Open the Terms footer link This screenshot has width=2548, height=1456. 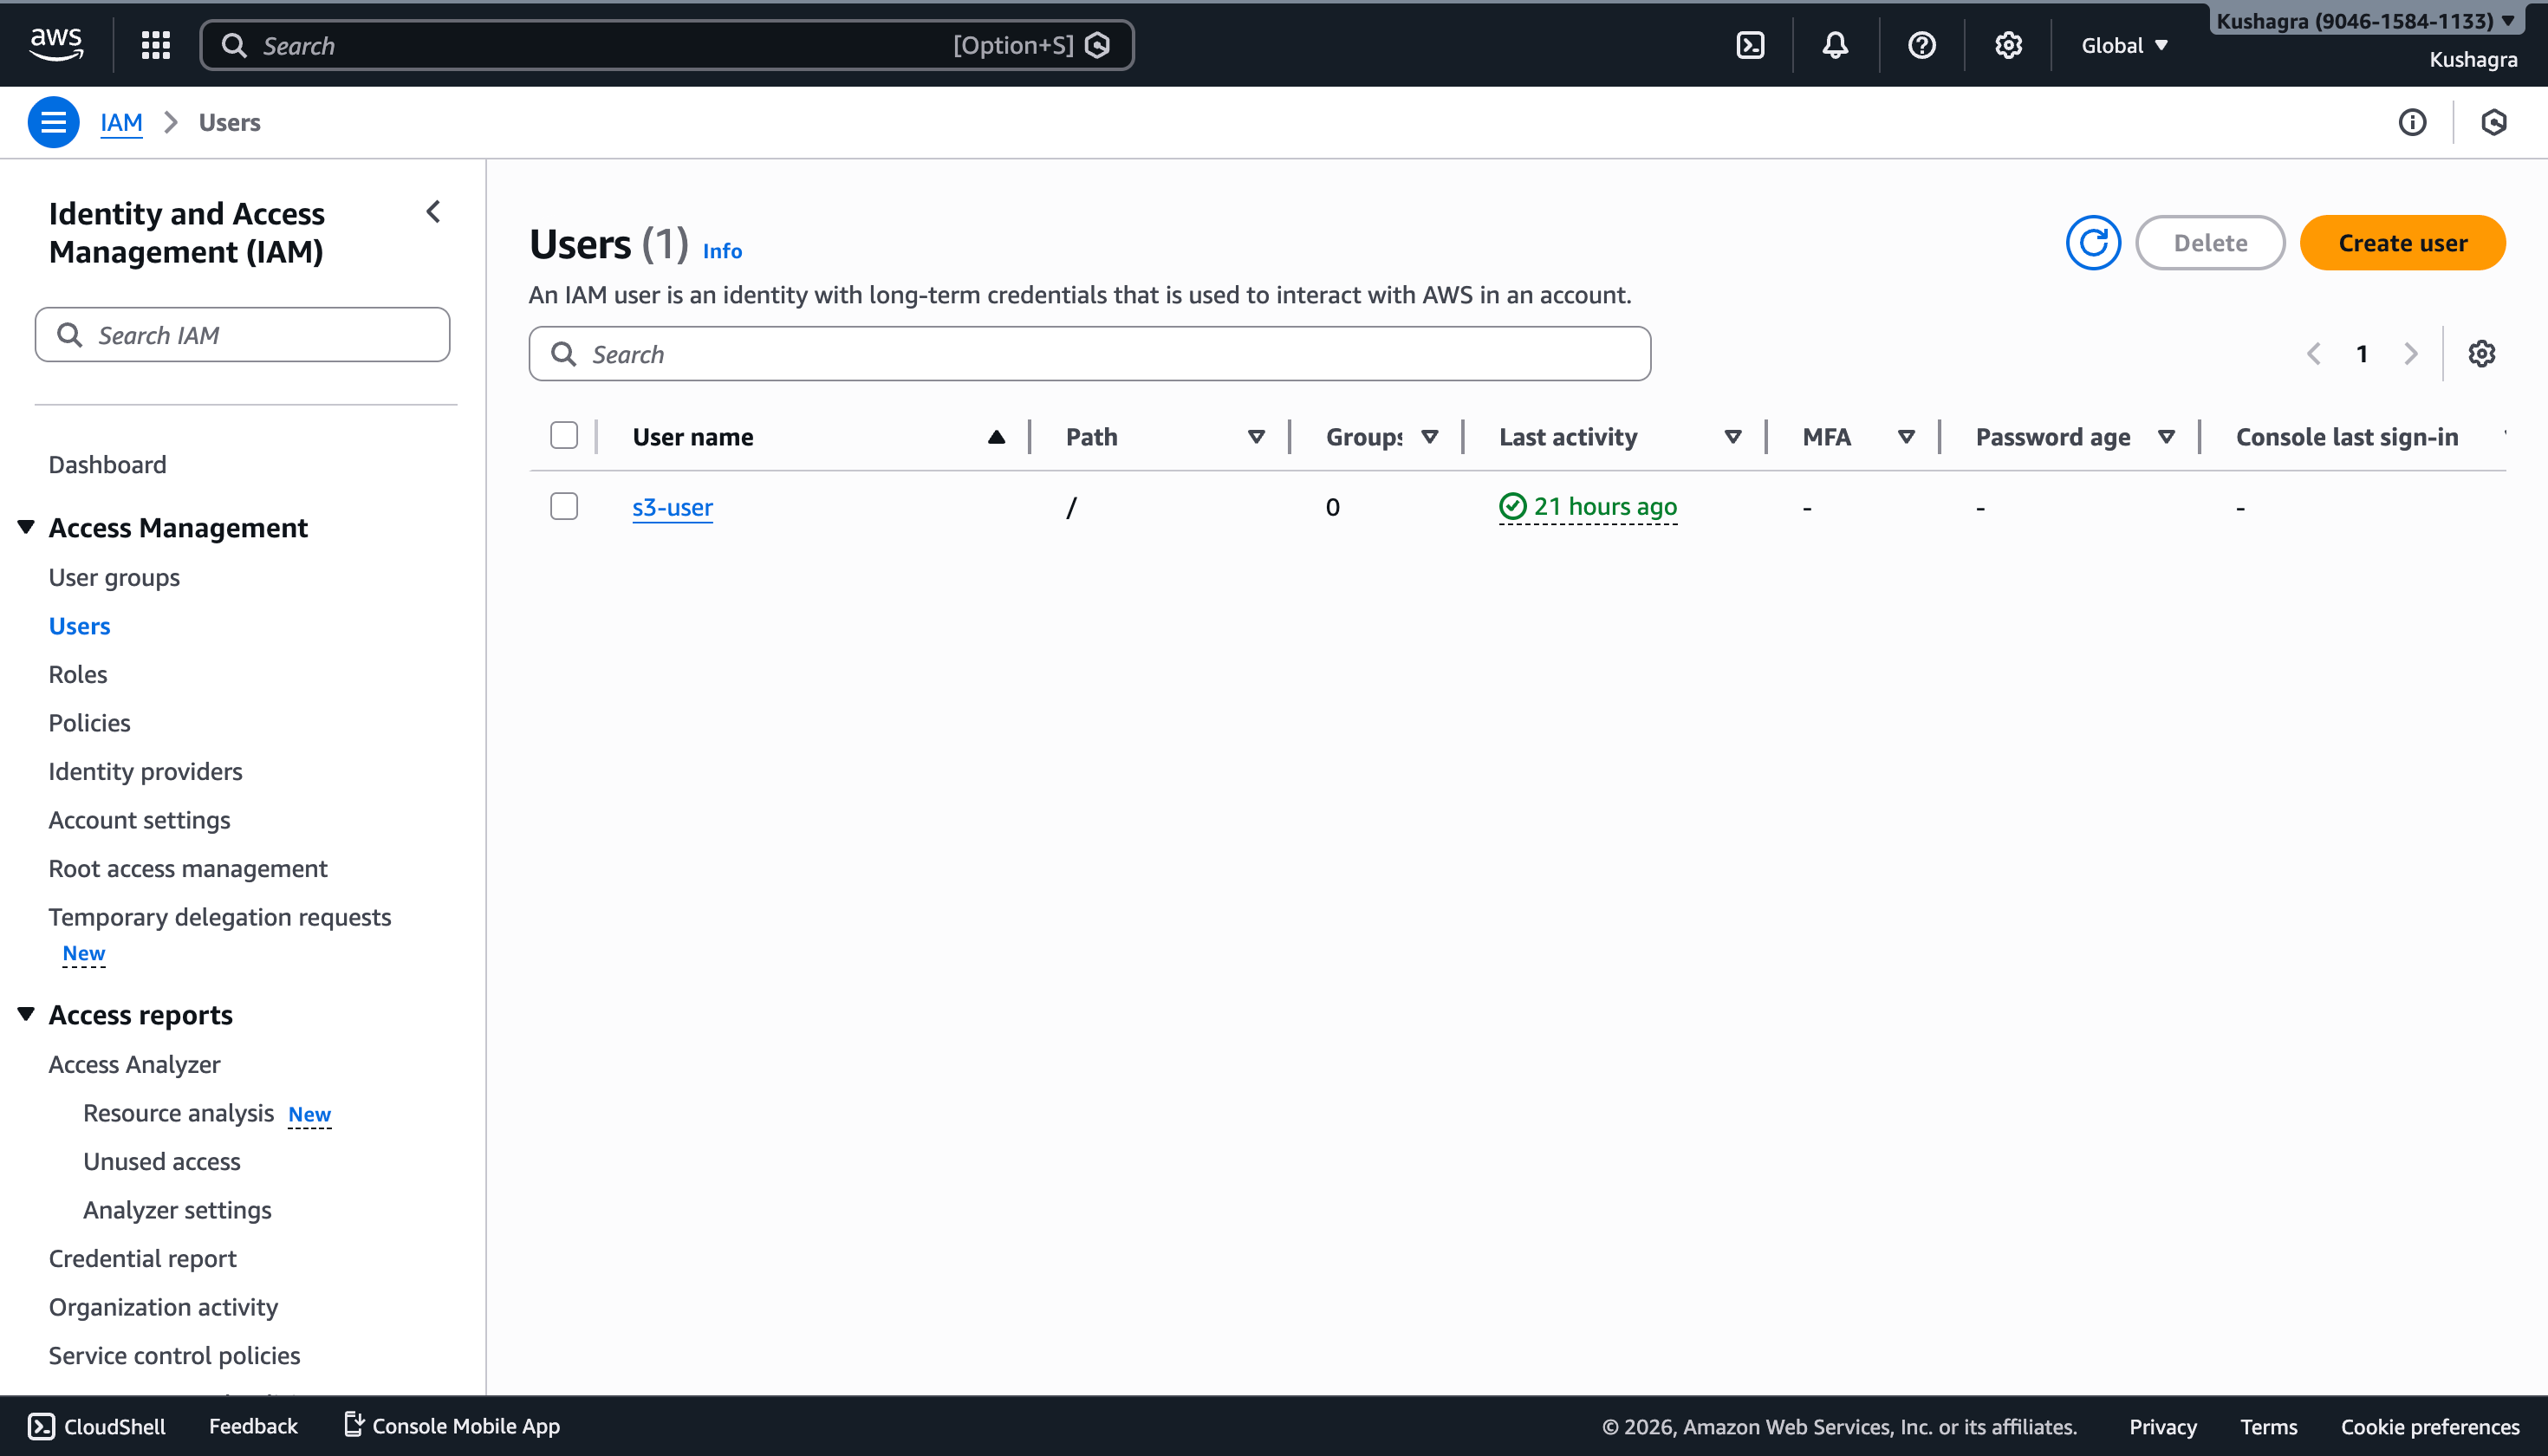[2268, 1427]
